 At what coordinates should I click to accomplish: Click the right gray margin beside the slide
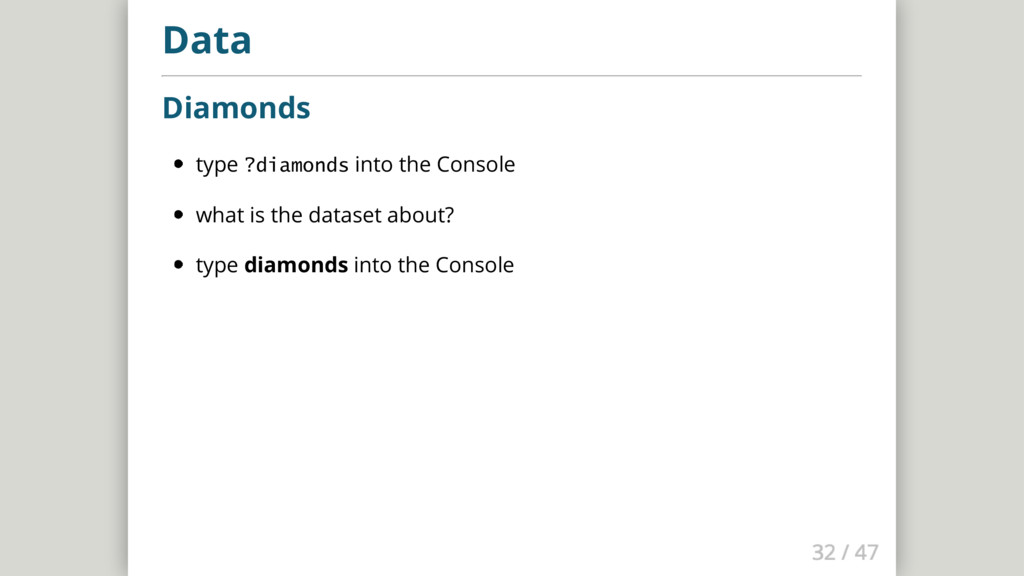[x=960, y=288]
